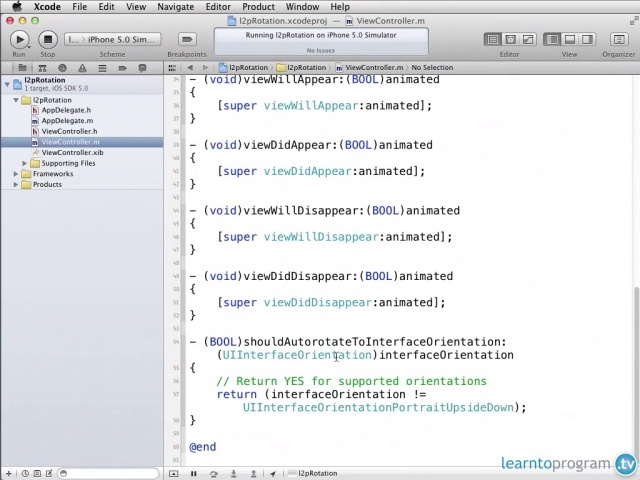Click the activity status display area
Viewport: 640px width, 480px height.
[321, 41]
